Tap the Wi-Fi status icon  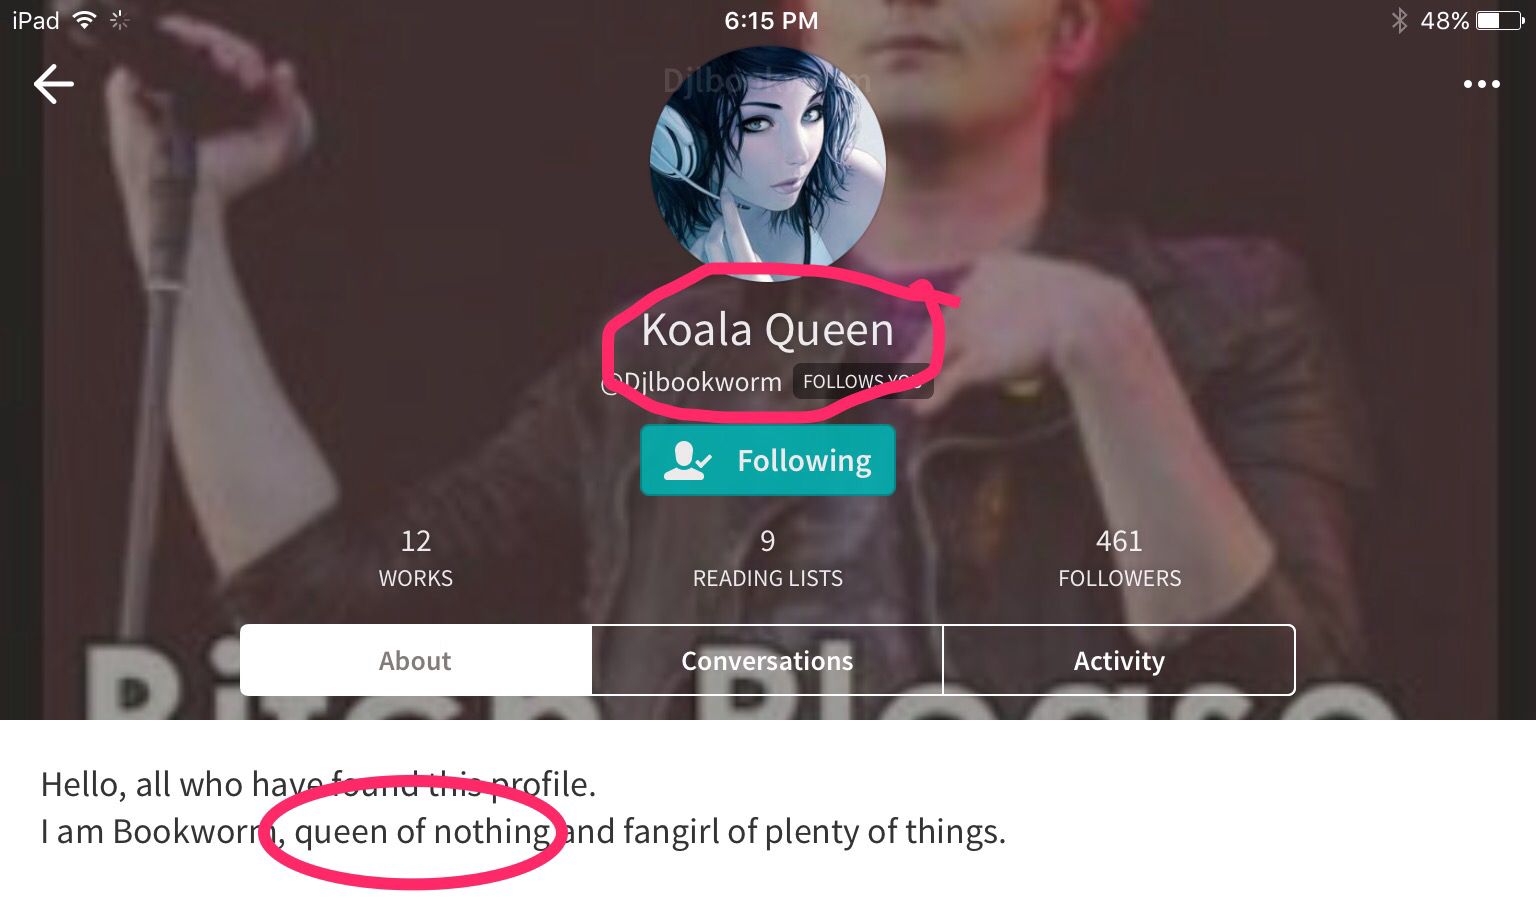pos(85,20)
